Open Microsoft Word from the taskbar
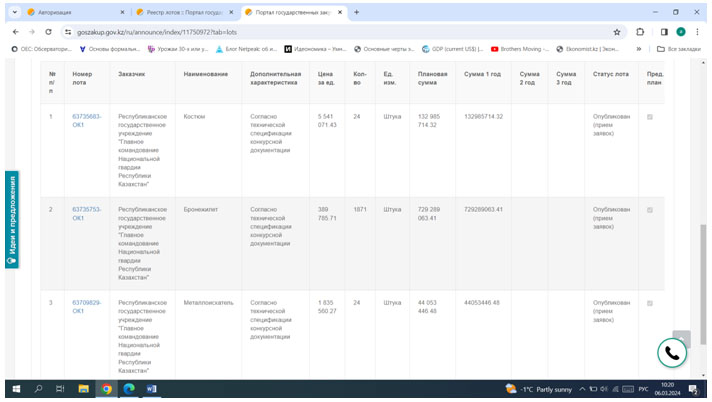Image resolution: width=712 pixels, height=402 pixels. click(x=152, y=388)
